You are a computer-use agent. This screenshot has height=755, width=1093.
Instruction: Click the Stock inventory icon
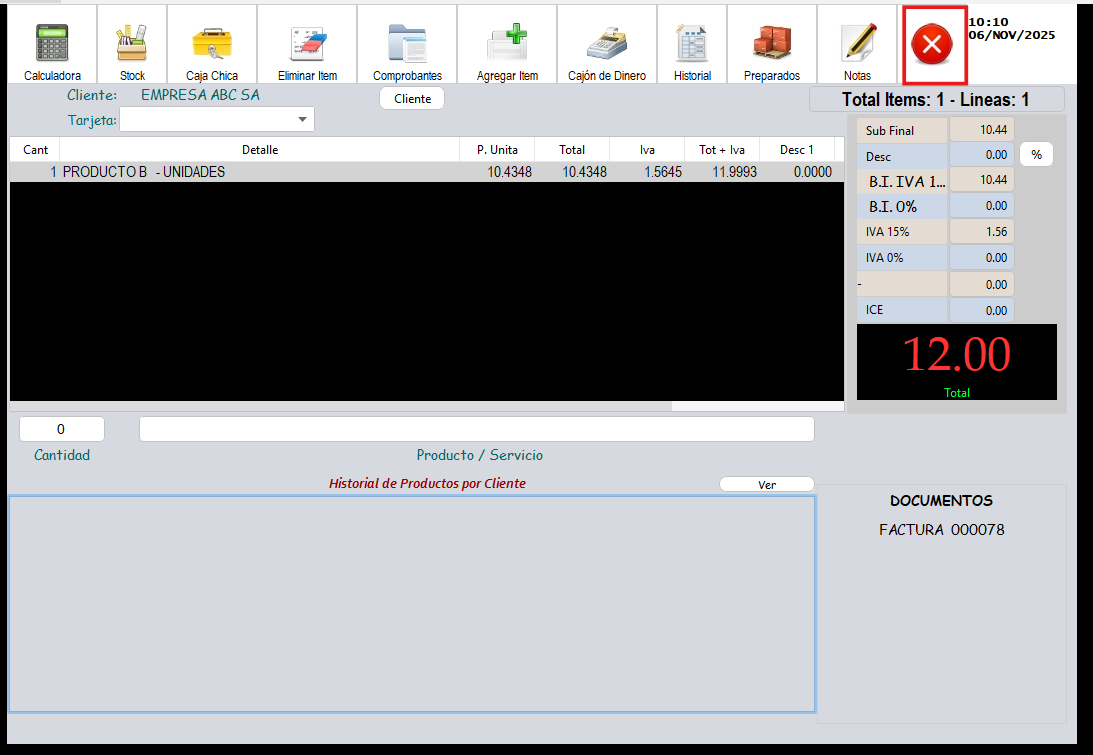click(x=132, y=46)
